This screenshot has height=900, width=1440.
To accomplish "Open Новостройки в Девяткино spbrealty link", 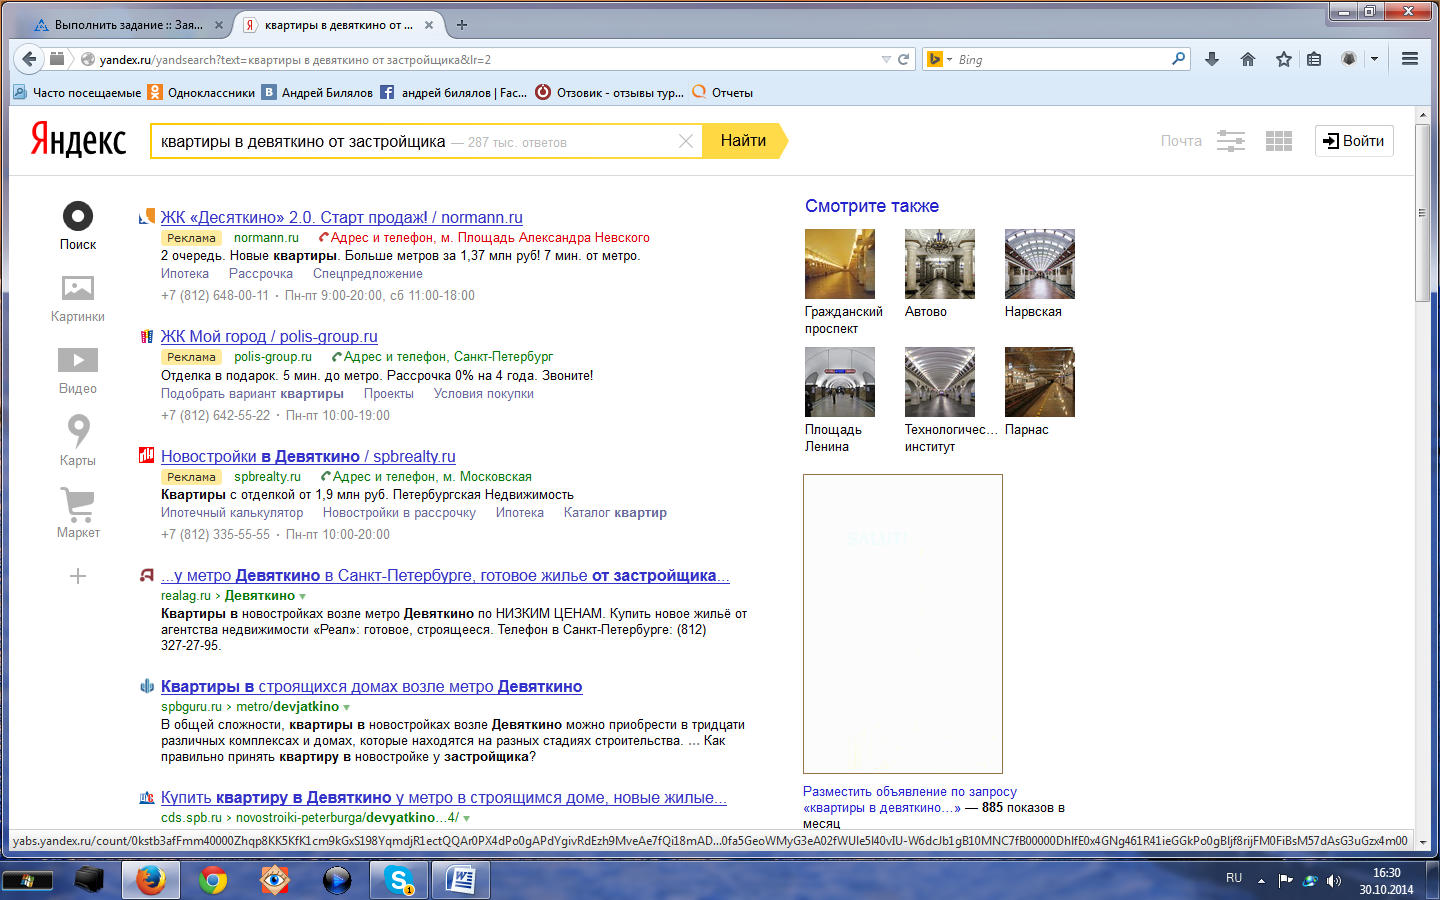I will (308, 456).
